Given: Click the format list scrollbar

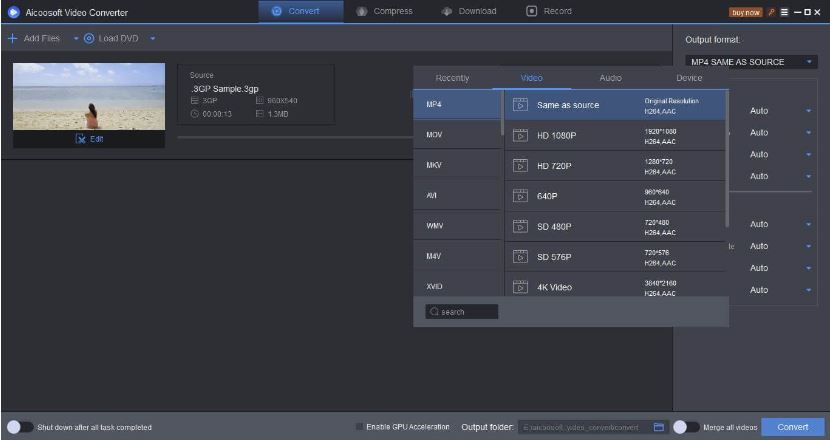Looking at the screenshot, I should coord(727,160).
